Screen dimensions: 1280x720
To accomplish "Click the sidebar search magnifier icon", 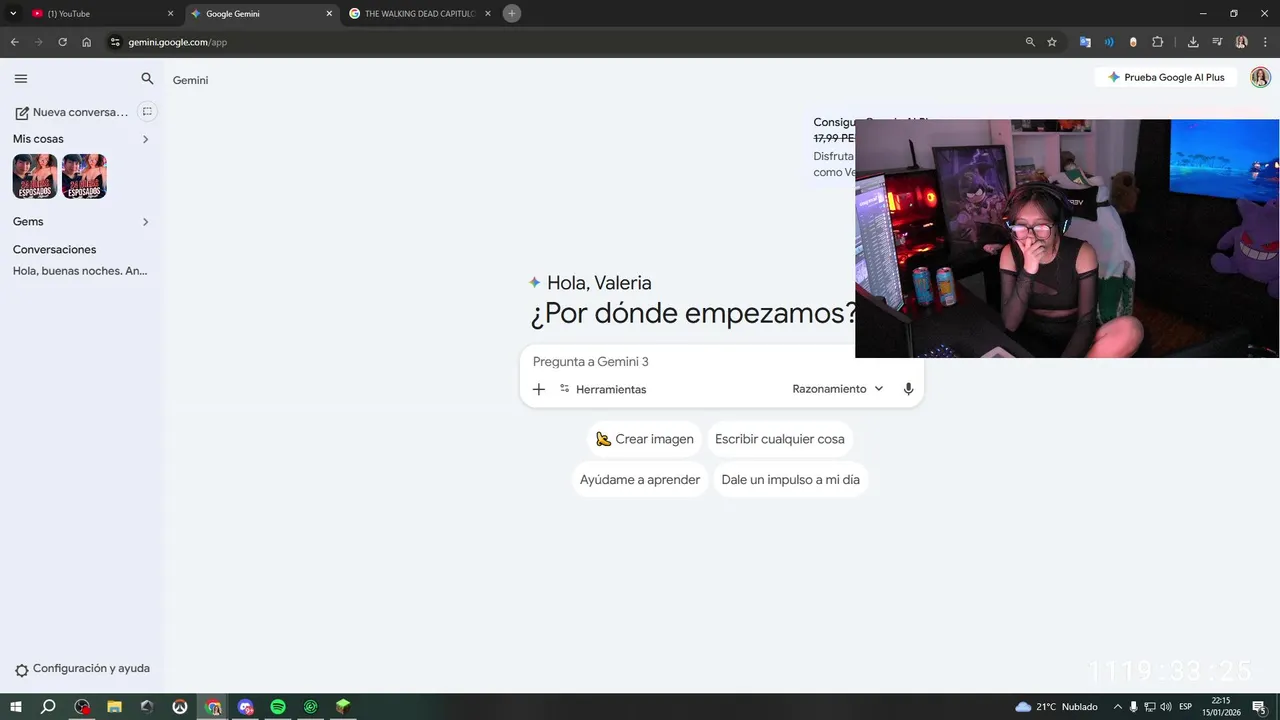I will [147, 78].
